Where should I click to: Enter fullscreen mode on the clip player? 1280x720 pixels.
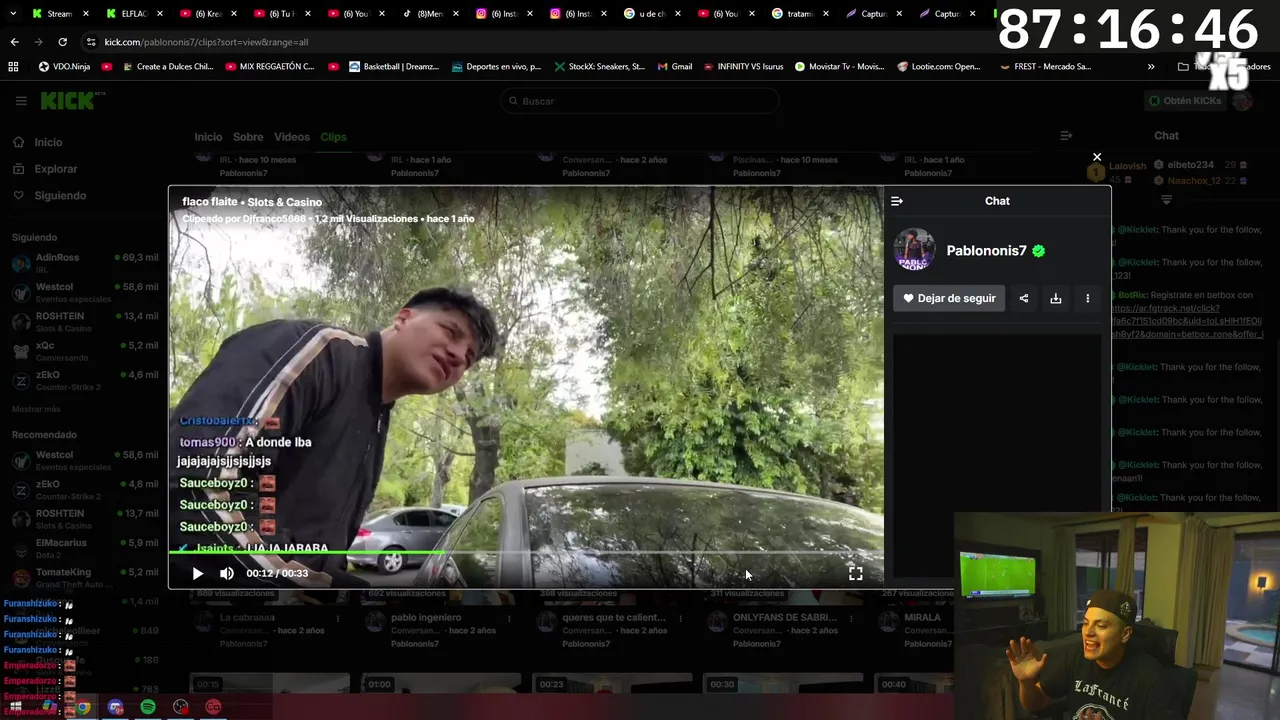(855, 573)
